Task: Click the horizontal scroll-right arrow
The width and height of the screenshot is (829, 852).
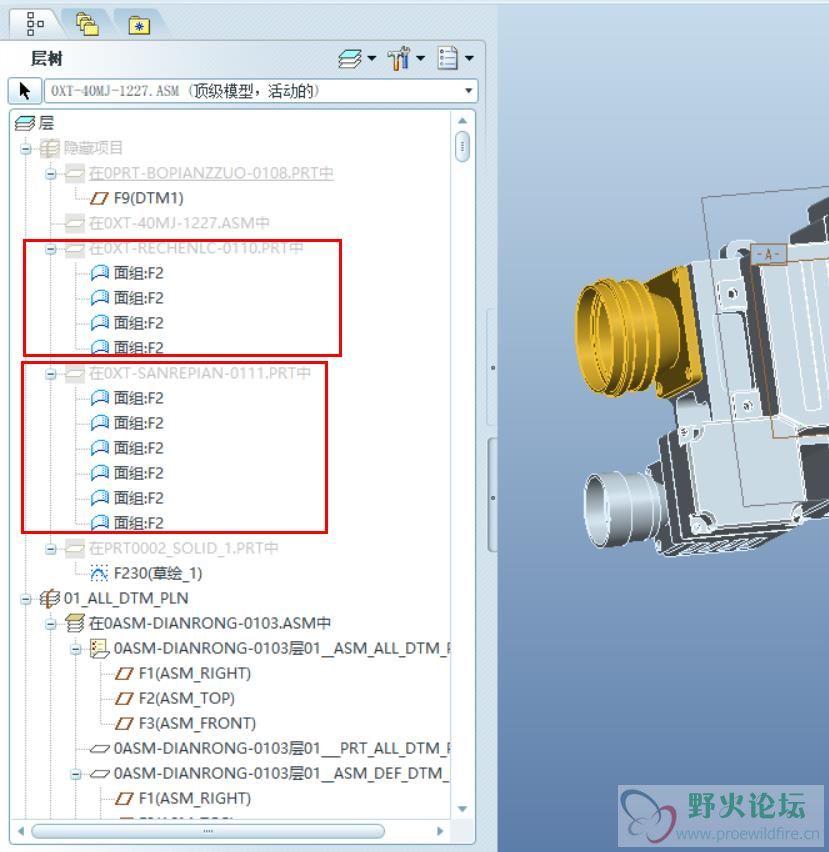Action: pyautogui.click(x=440, y=831)
